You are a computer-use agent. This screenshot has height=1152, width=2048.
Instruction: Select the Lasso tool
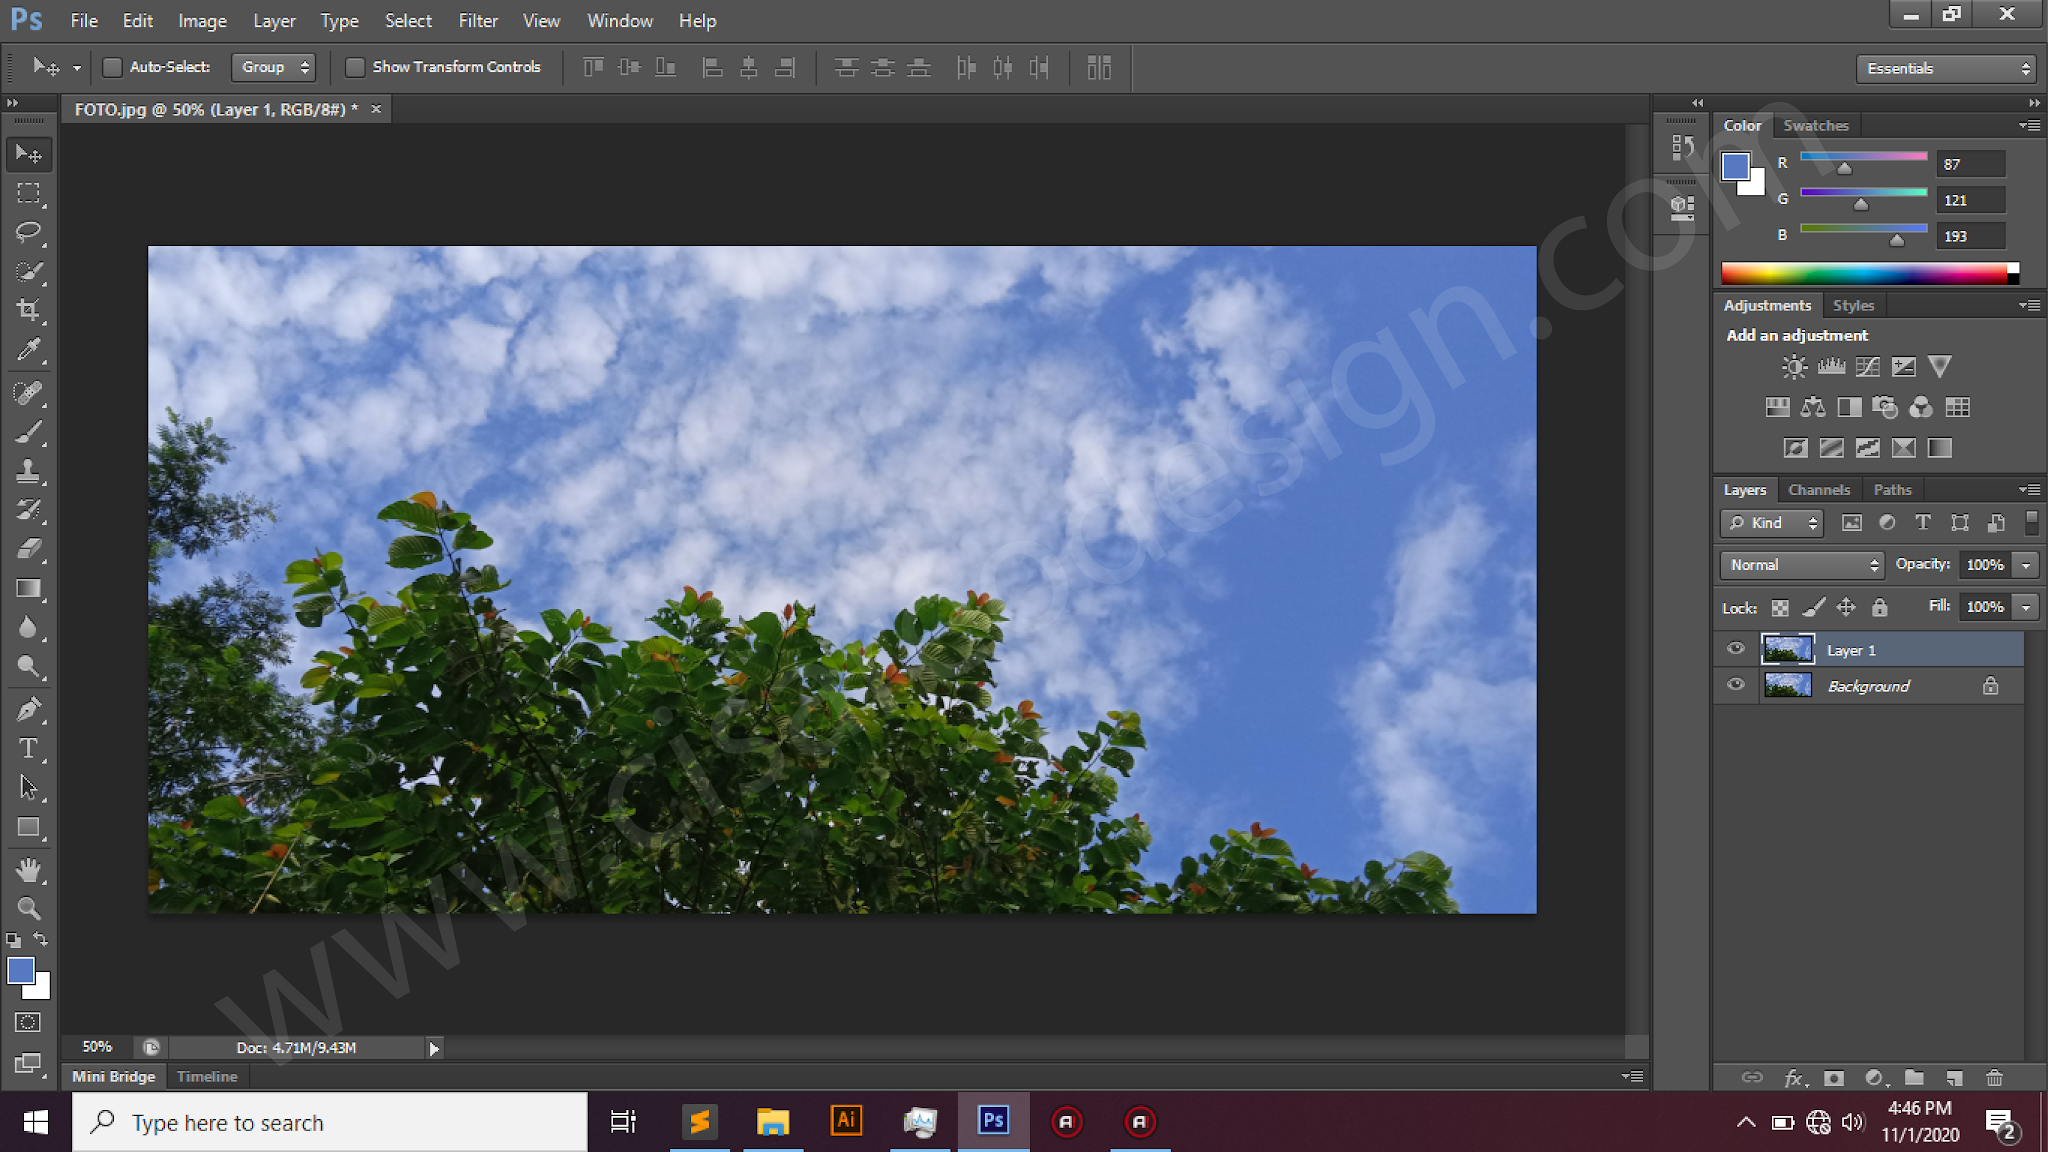[28, 232]
